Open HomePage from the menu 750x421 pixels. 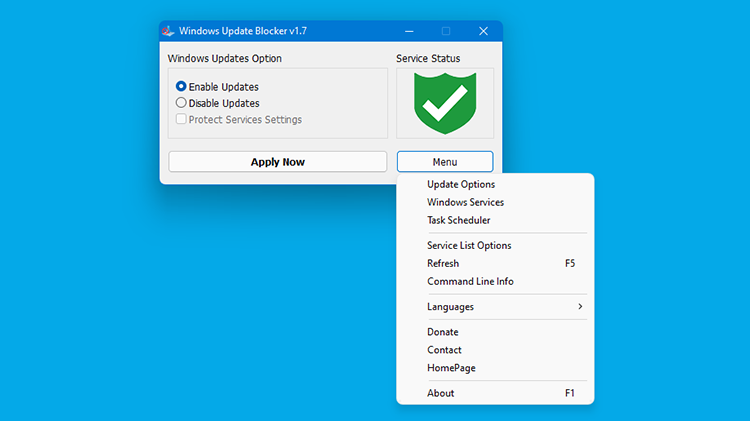[x=495, y=368]
